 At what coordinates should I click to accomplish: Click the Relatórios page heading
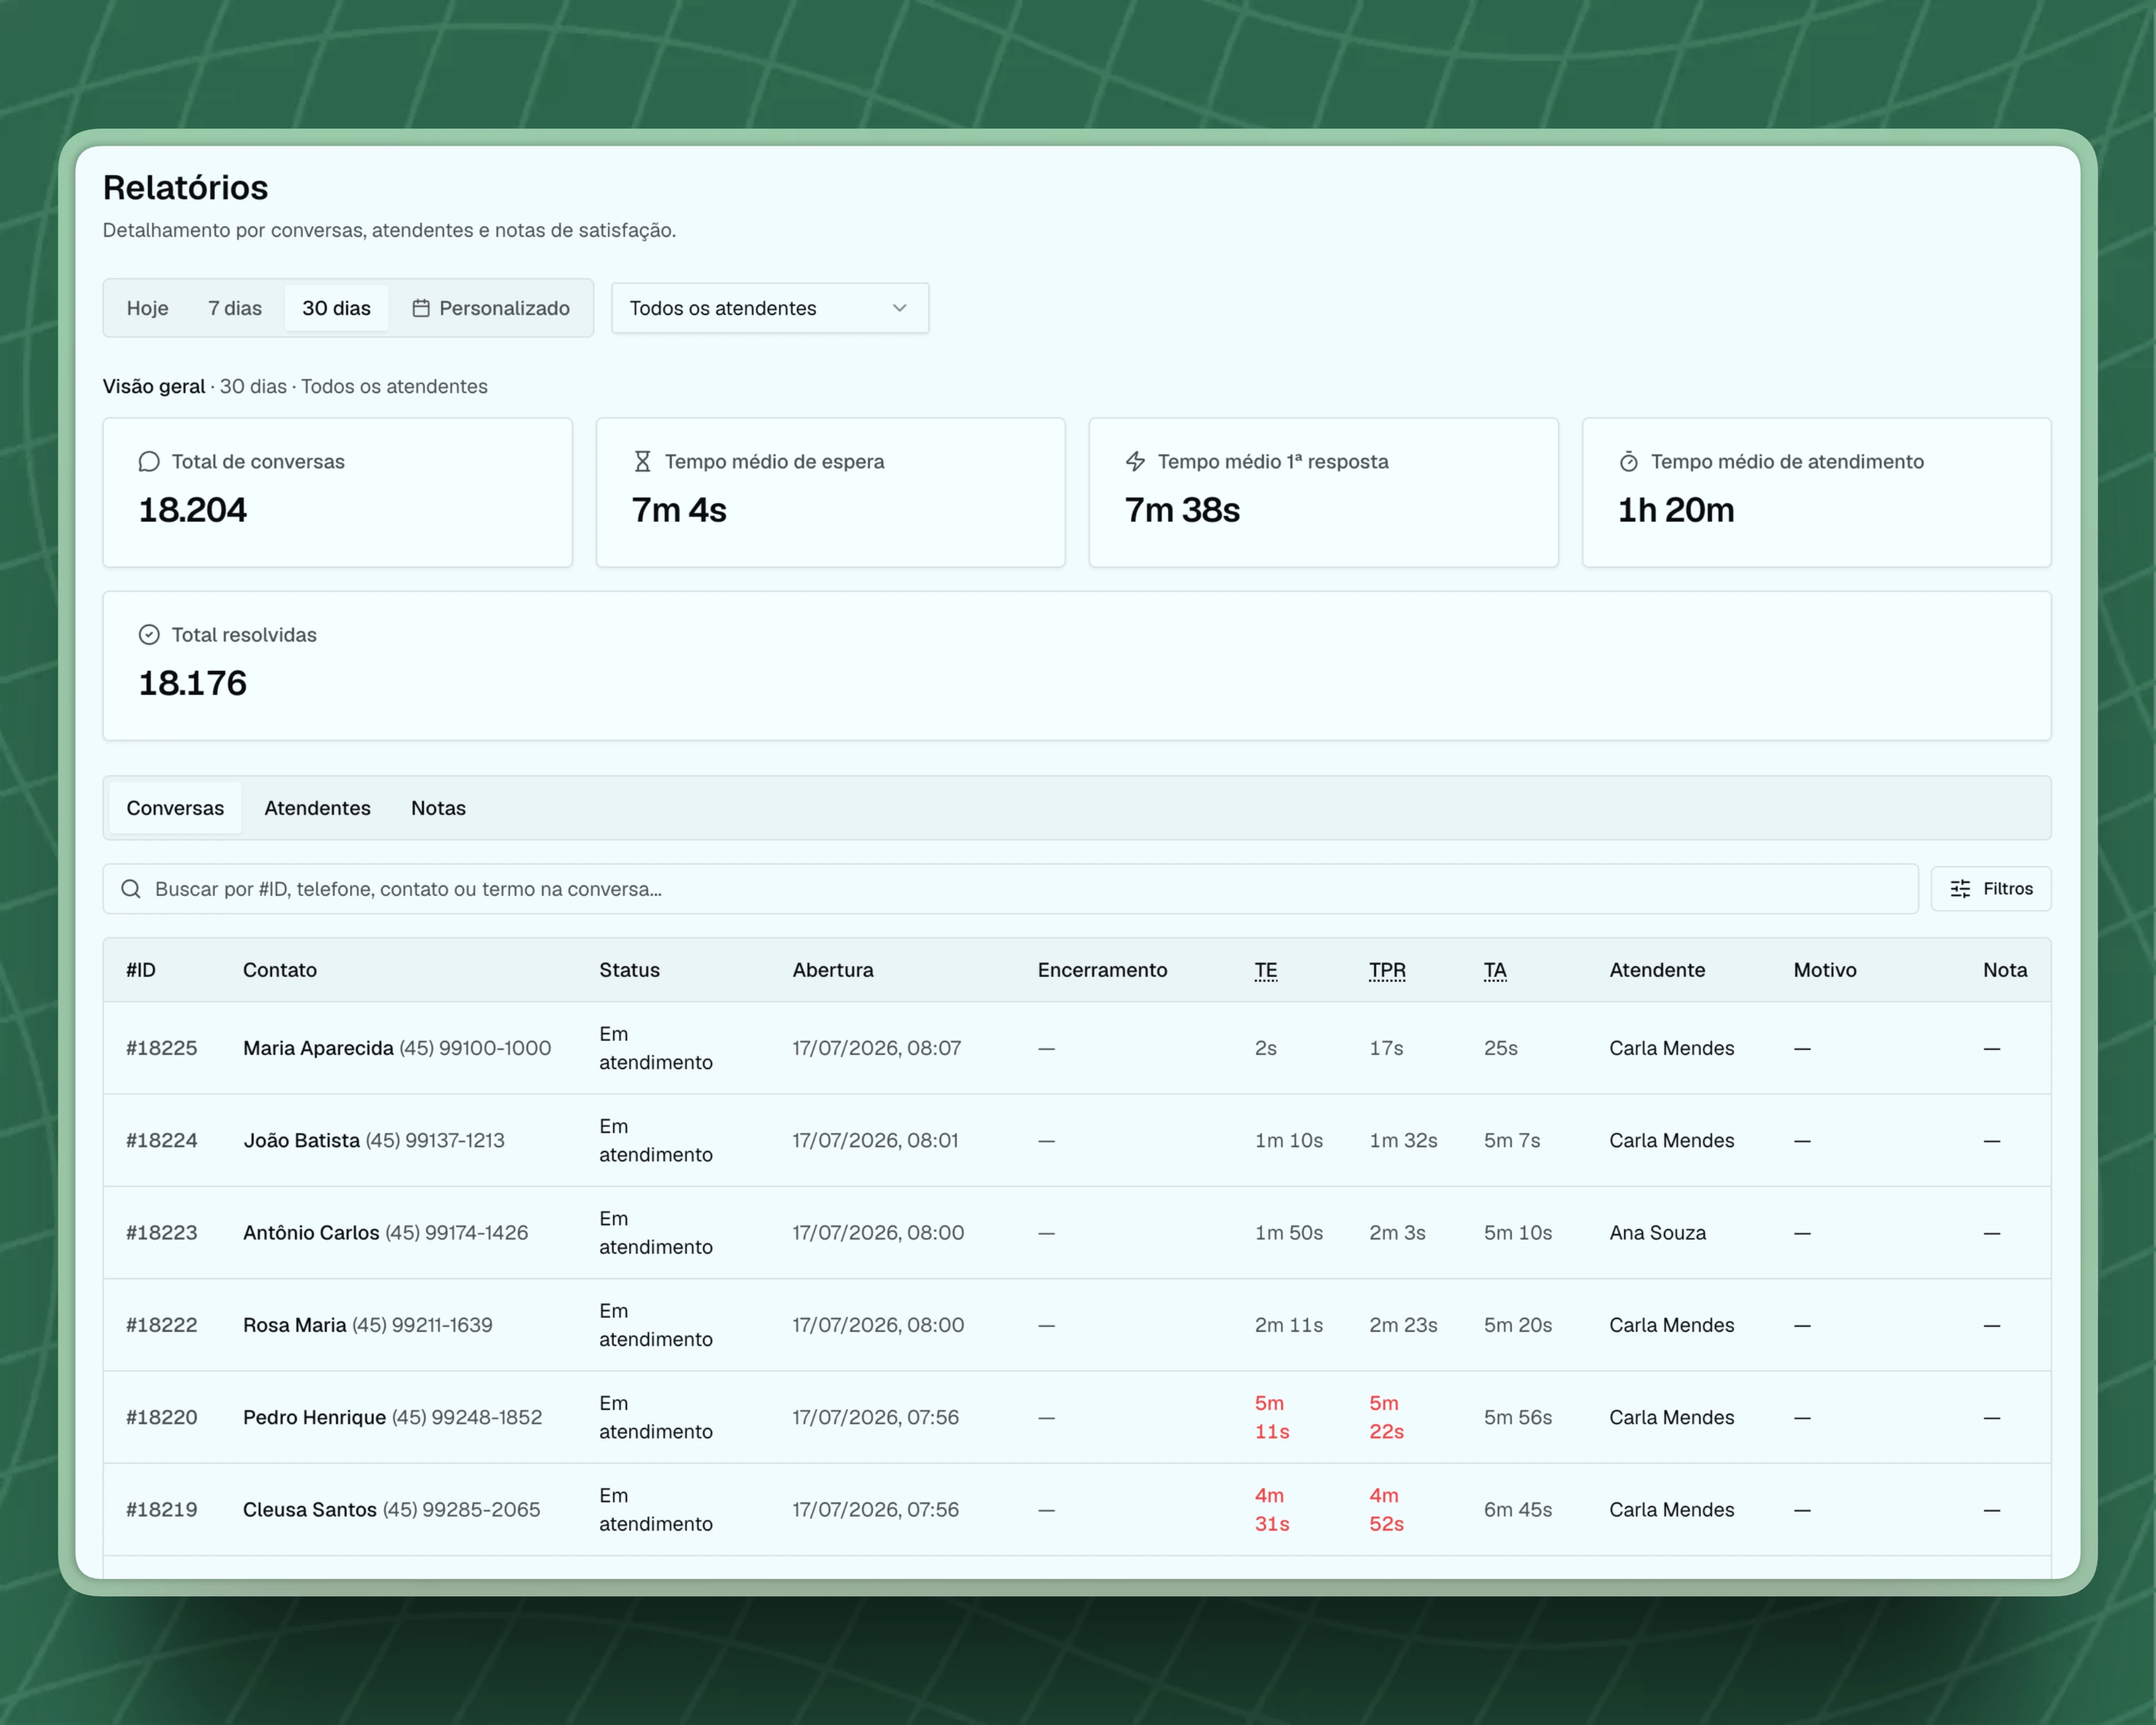185,187
